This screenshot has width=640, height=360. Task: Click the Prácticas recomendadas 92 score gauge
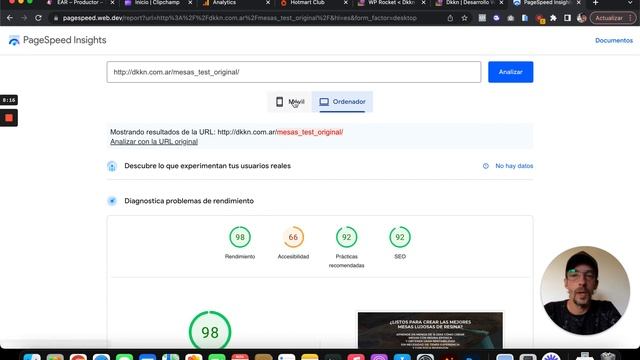(x=347, y=237)
